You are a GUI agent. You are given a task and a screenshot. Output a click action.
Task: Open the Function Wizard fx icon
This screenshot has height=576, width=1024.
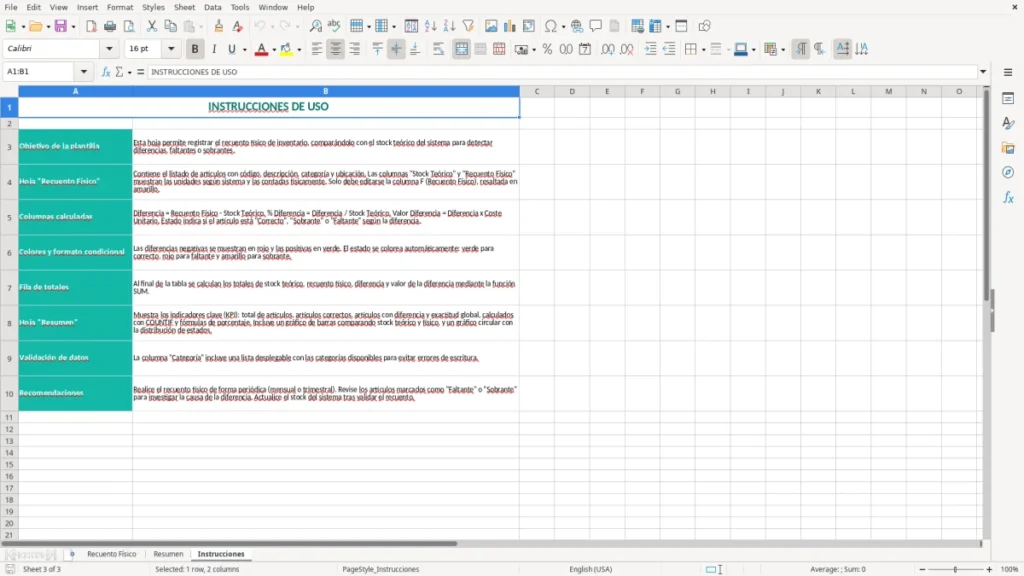pos(106,72)
